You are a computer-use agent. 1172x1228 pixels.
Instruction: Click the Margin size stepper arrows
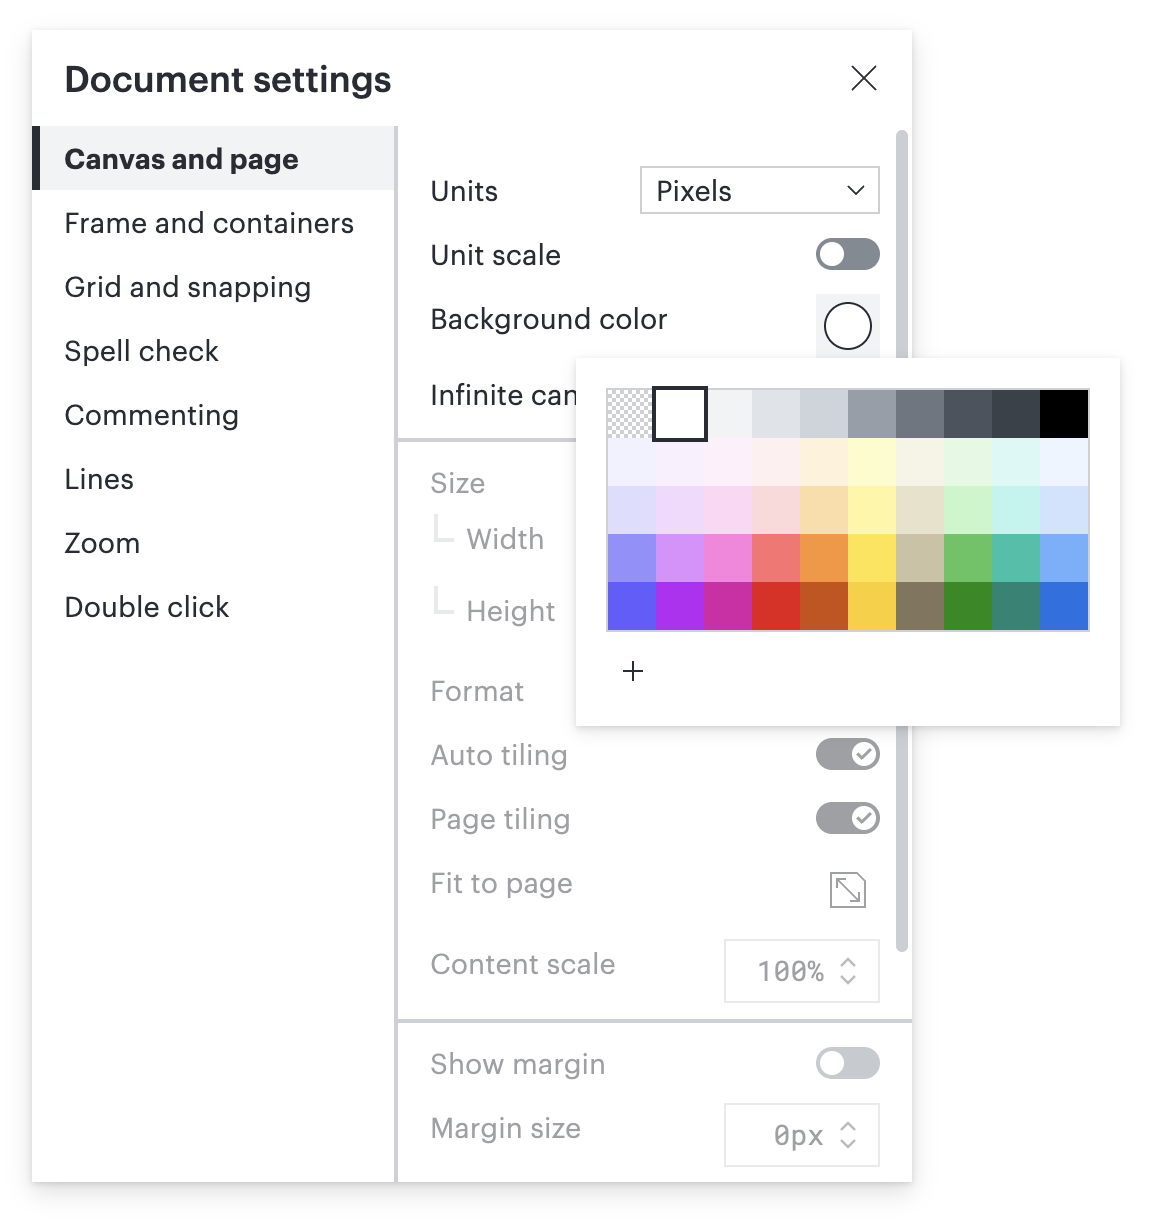coord(848,1135)
